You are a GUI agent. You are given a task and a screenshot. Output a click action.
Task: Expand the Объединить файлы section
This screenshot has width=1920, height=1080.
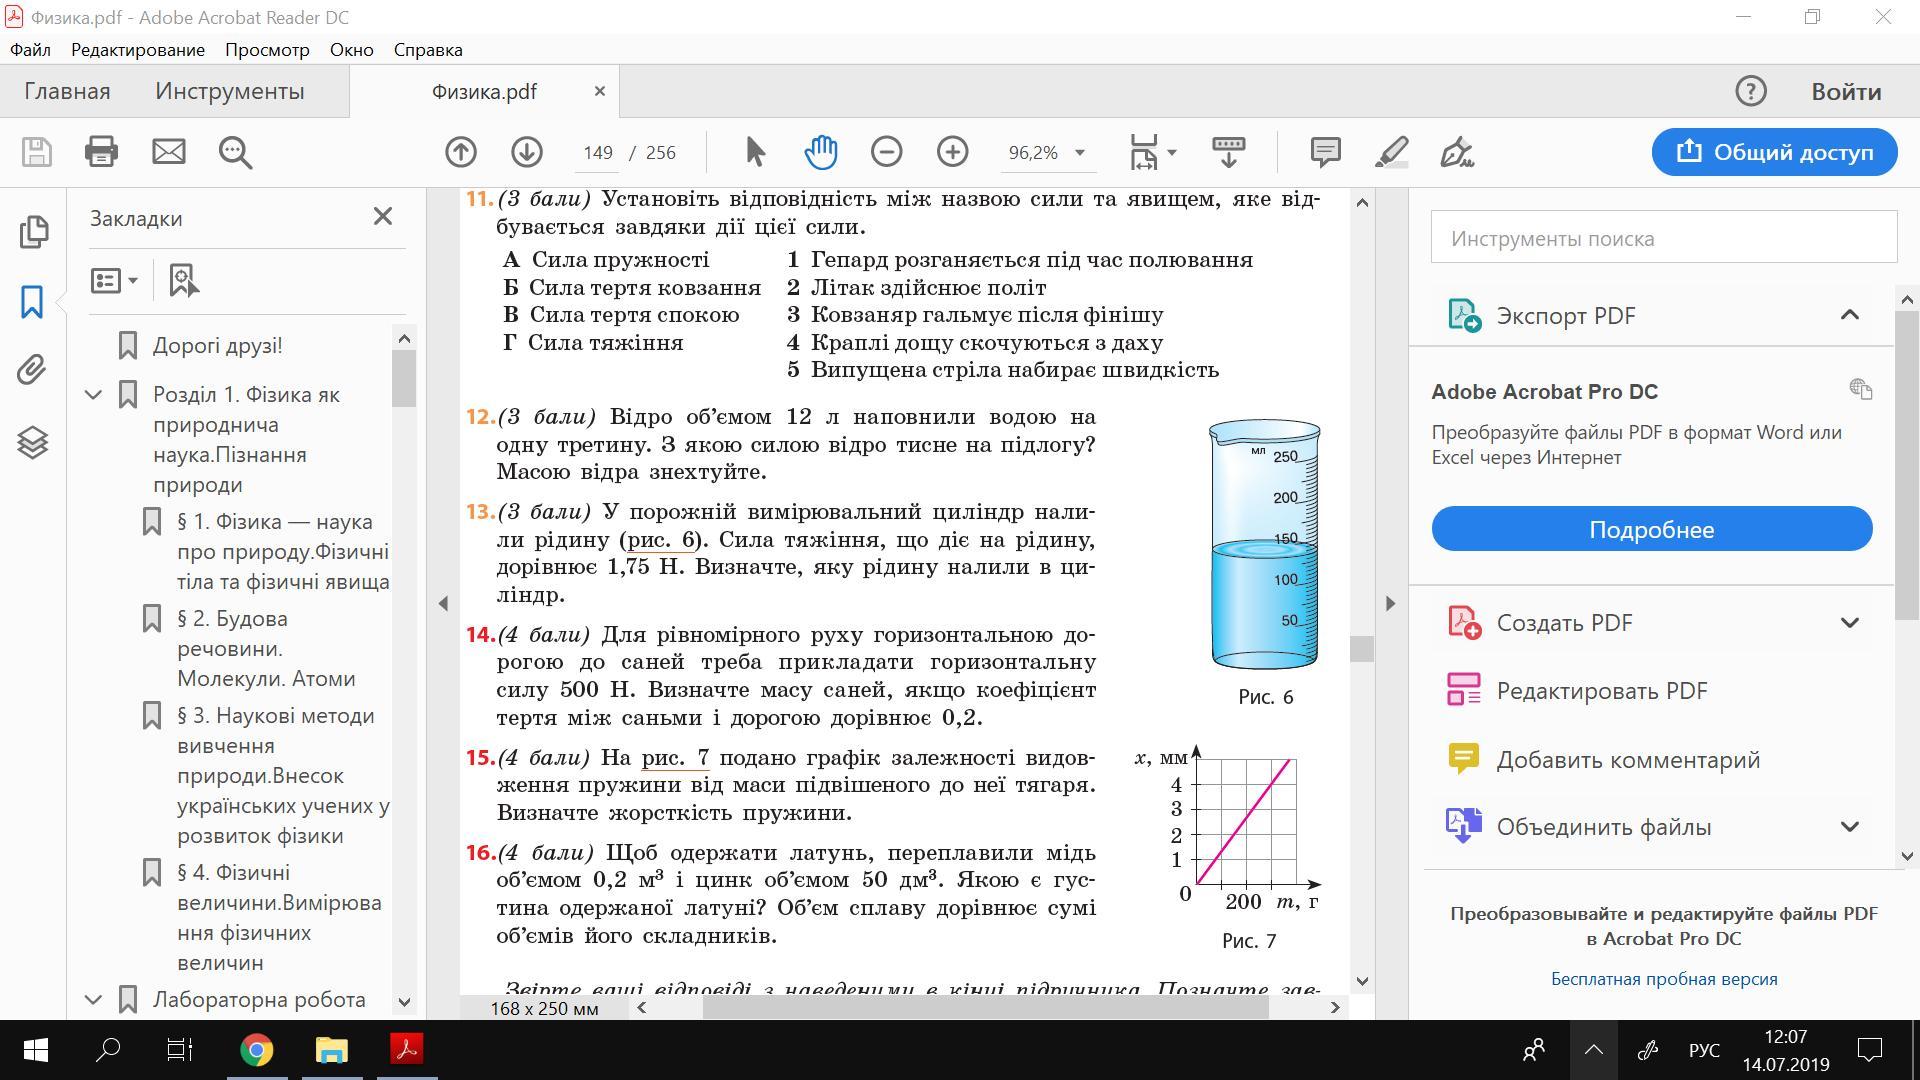(1849, 827)
